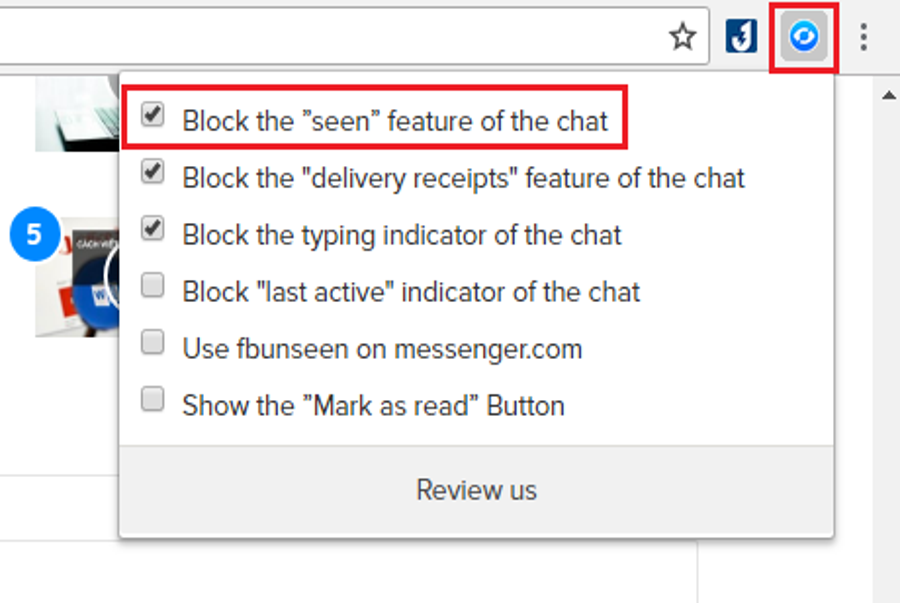900x603 pixels.
Task: Uncheck Block the typing indicator checkbox
Action: [x=153, y=228]
